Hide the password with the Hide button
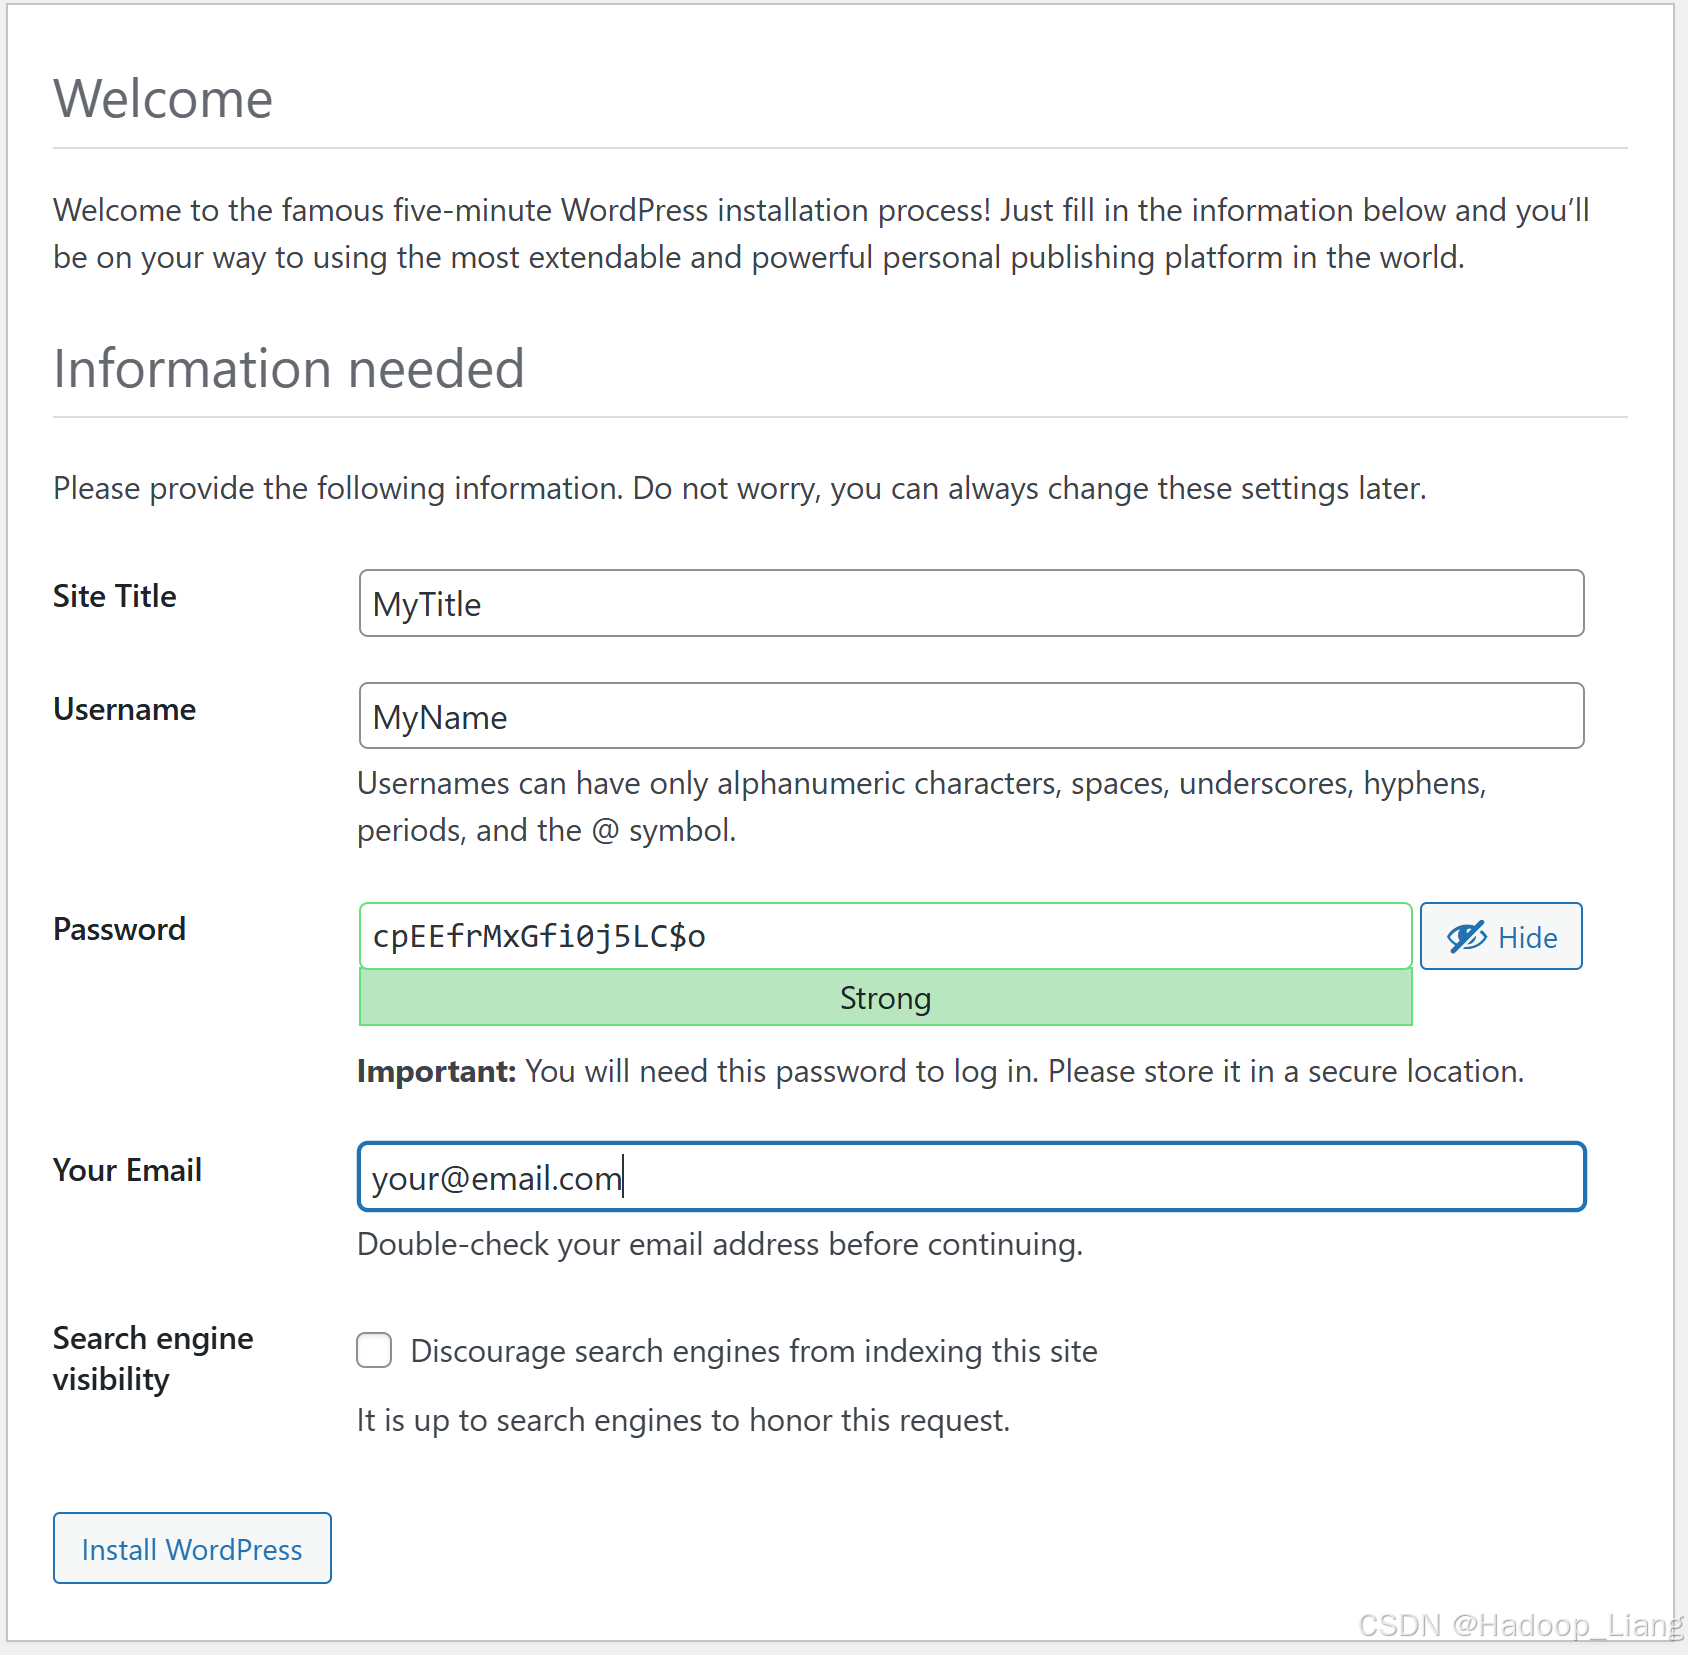This screenshot has height=1655, width=1688. click(x=1501, y=936)
